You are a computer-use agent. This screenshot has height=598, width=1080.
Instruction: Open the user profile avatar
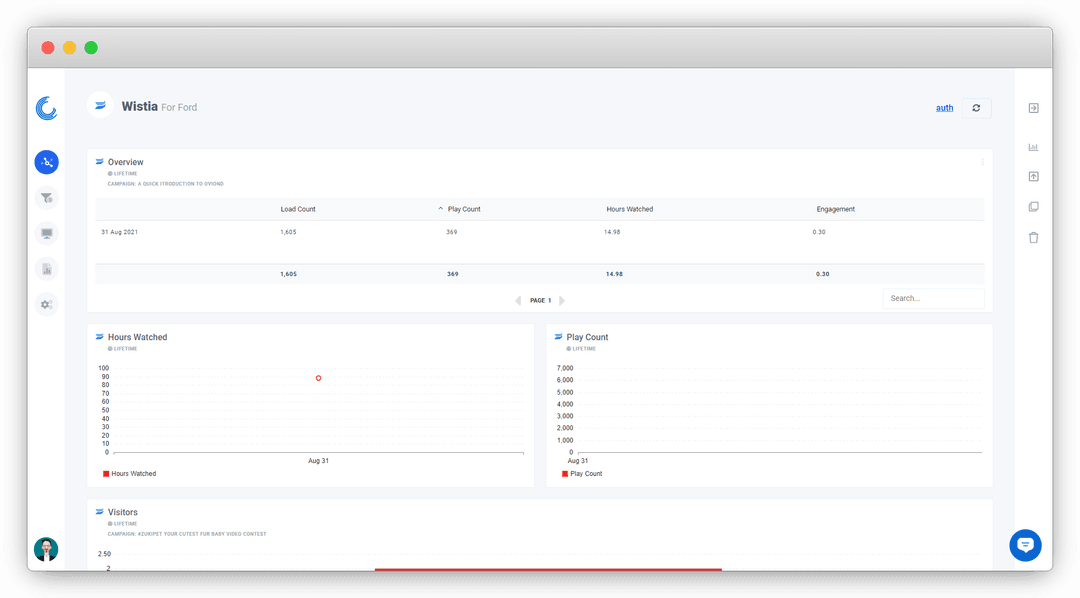(46, 549)
